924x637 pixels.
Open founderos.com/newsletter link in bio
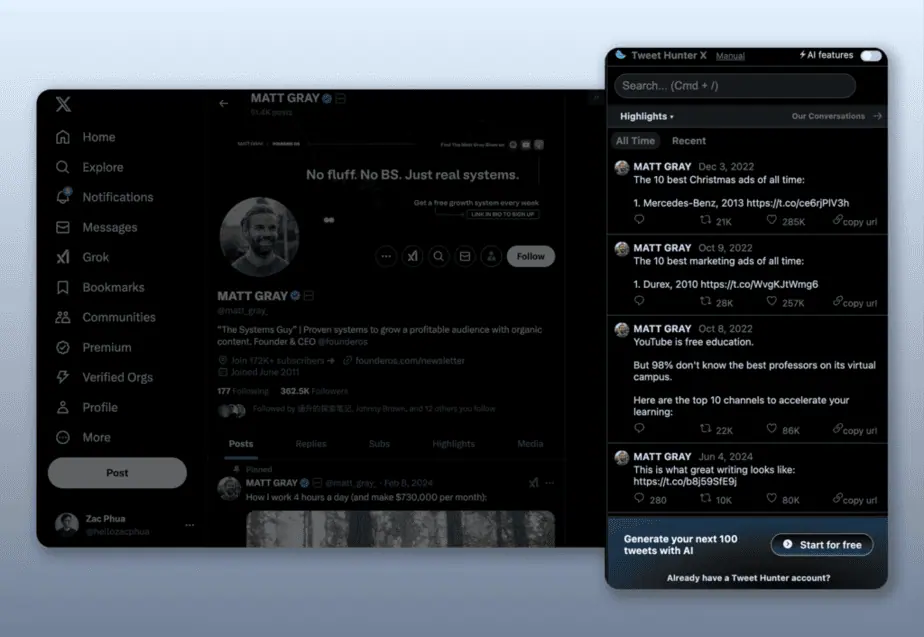(x=410, y=360)
